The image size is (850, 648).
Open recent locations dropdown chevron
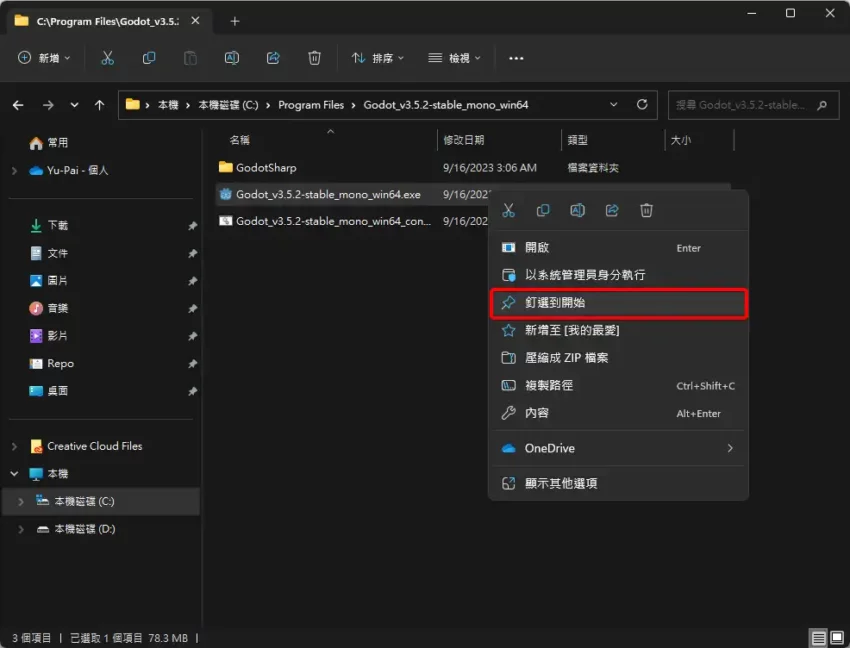(74, 105)
